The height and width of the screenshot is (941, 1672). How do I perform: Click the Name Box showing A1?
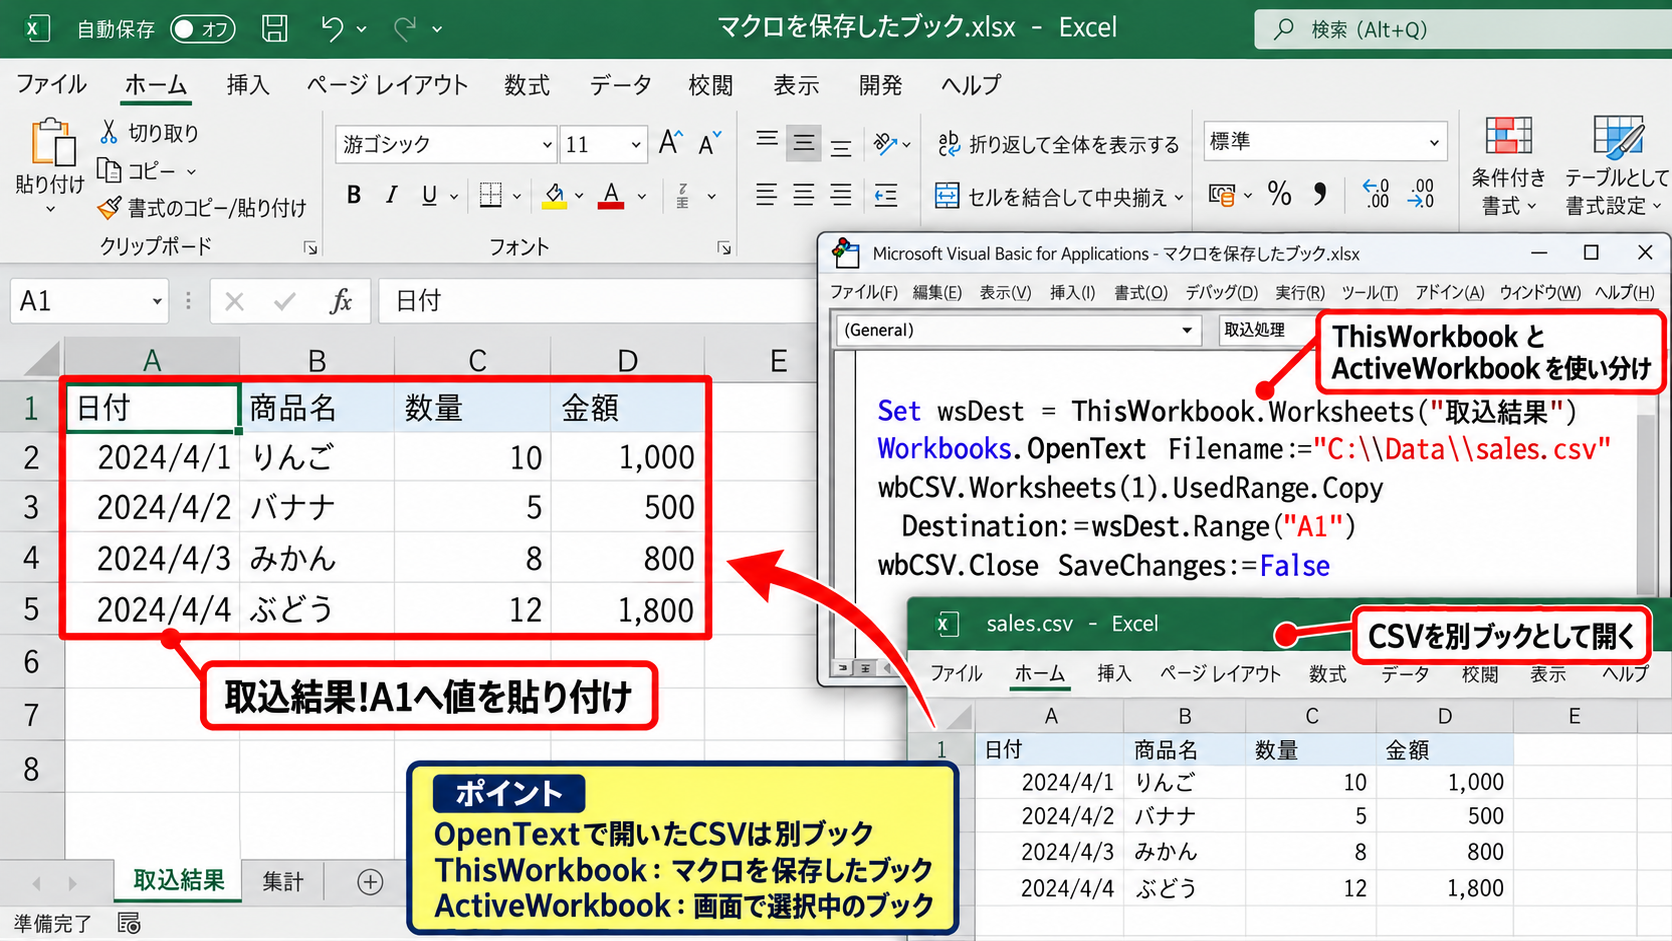[x=89, y=301]
